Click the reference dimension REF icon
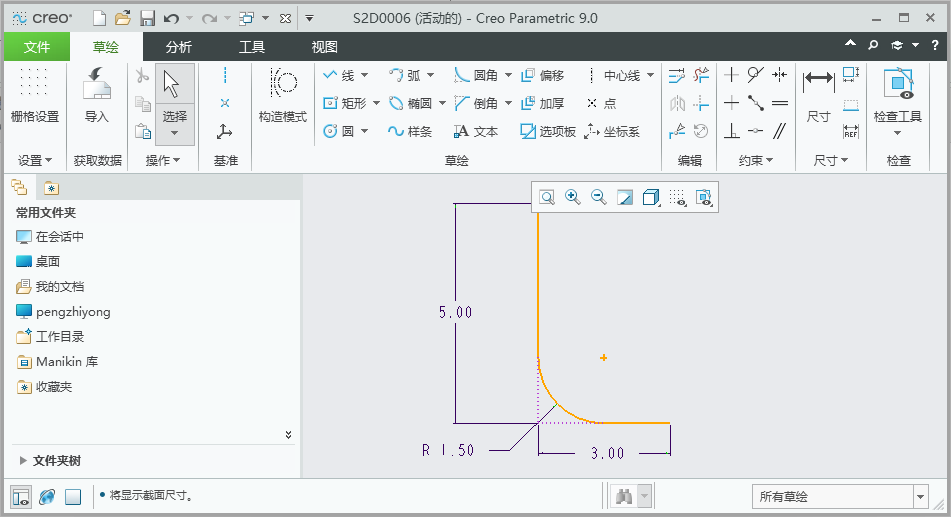This screenshot has height=517, width=951. click(x=851, y=130)
